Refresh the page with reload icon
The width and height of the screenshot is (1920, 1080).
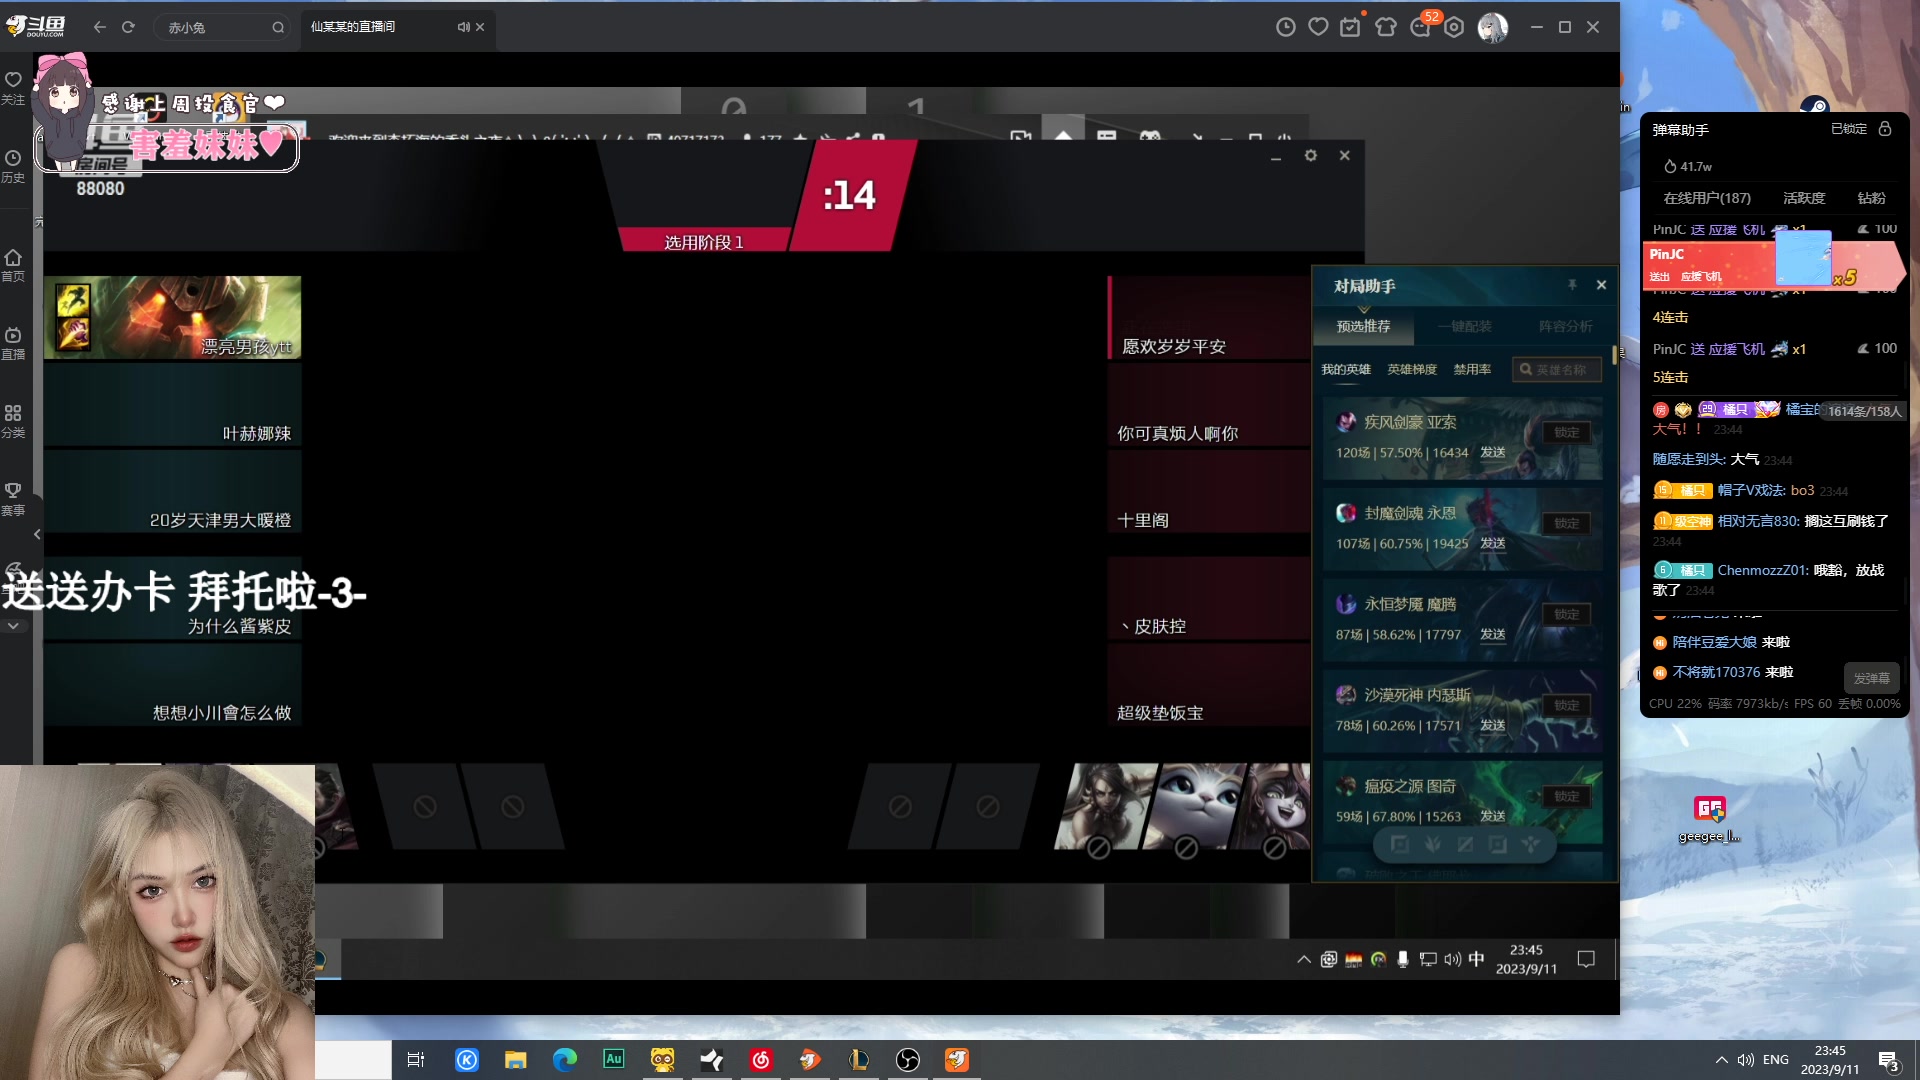click(128, 27)
